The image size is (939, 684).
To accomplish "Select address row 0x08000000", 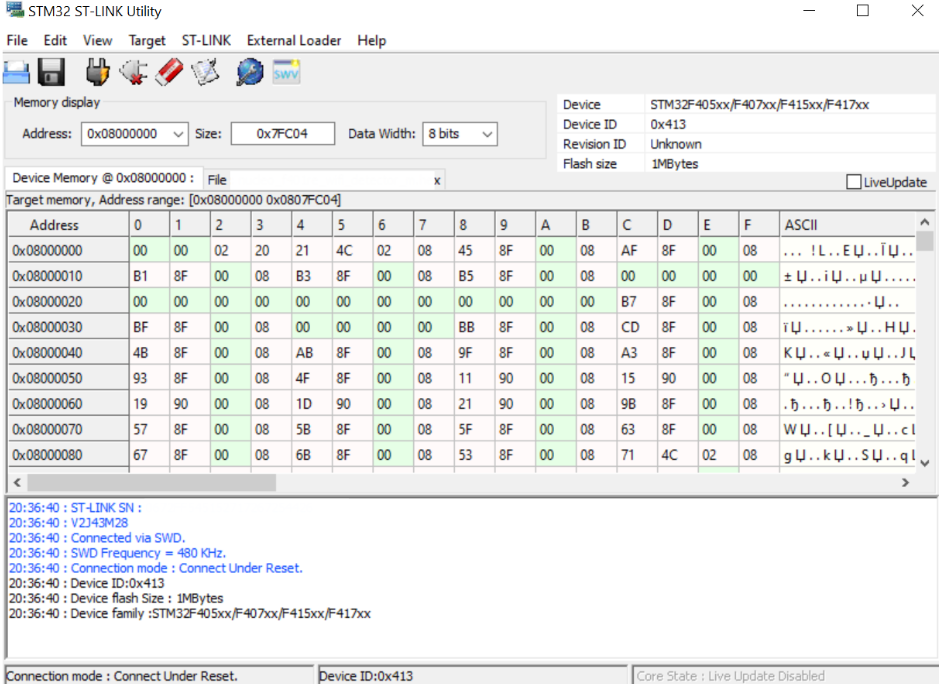I will (68, 250).
